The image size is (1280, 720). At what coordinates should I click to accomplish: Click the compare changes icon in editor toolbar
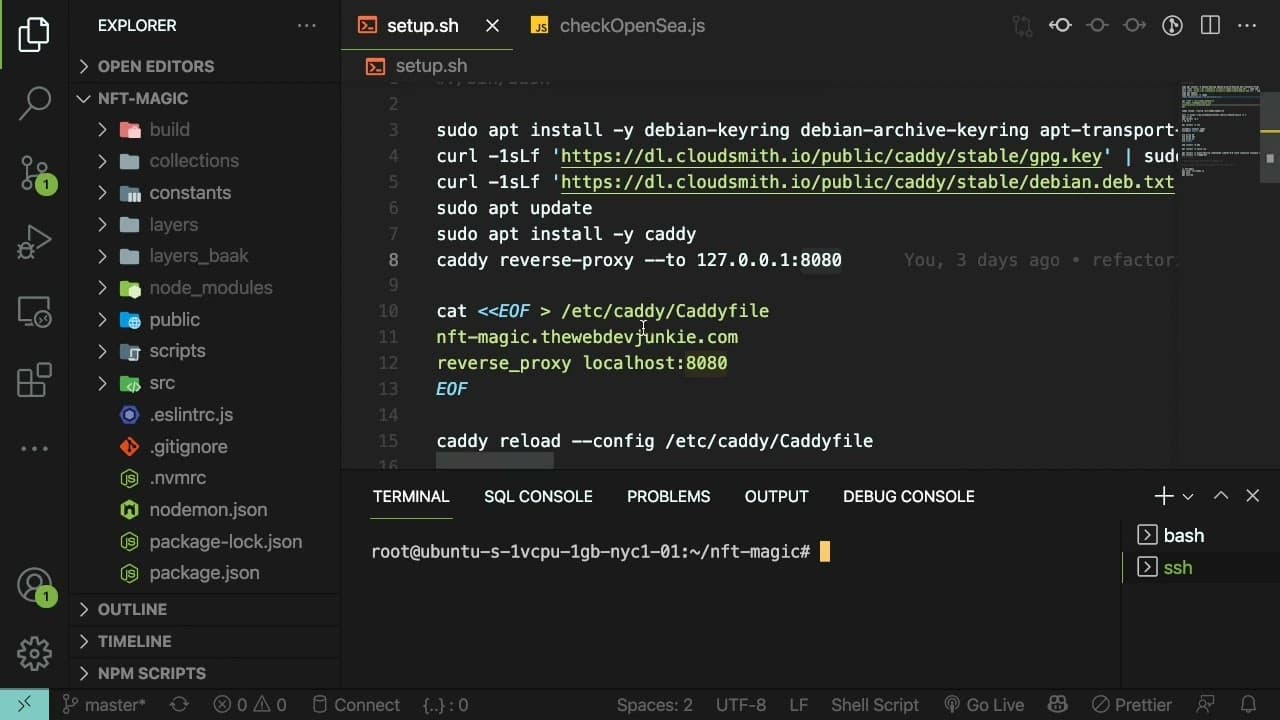[x=1022, y=25]
